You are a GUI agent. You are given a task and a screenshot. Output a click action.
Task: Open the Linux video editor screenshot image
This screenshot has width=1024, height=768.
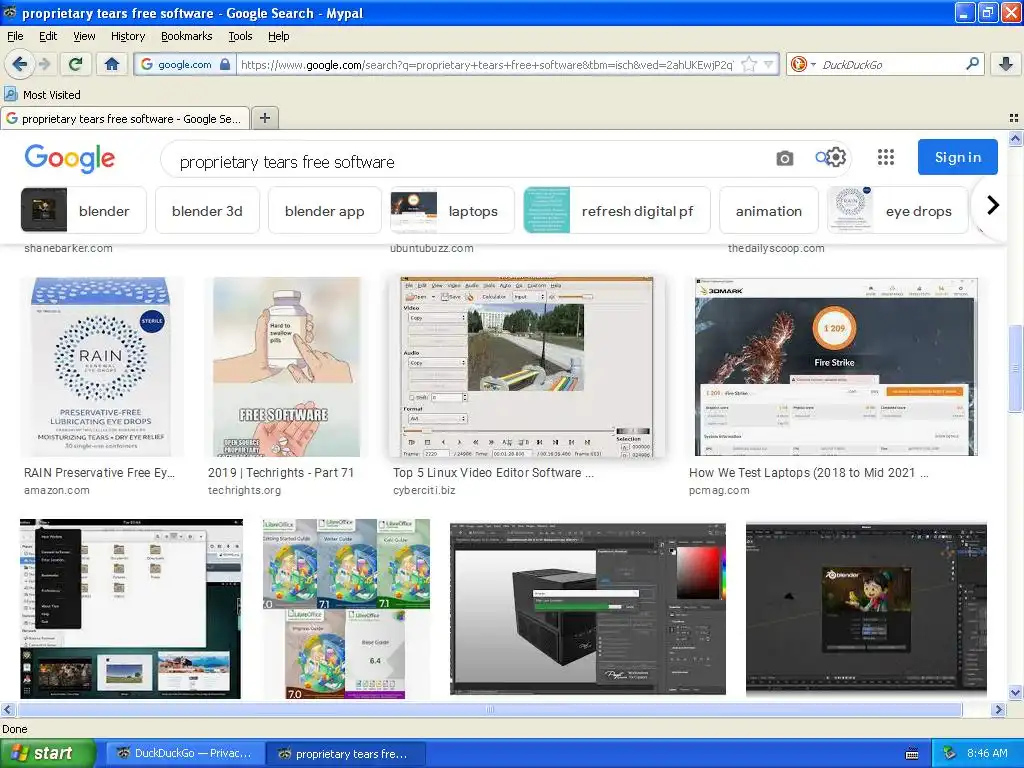526,366
